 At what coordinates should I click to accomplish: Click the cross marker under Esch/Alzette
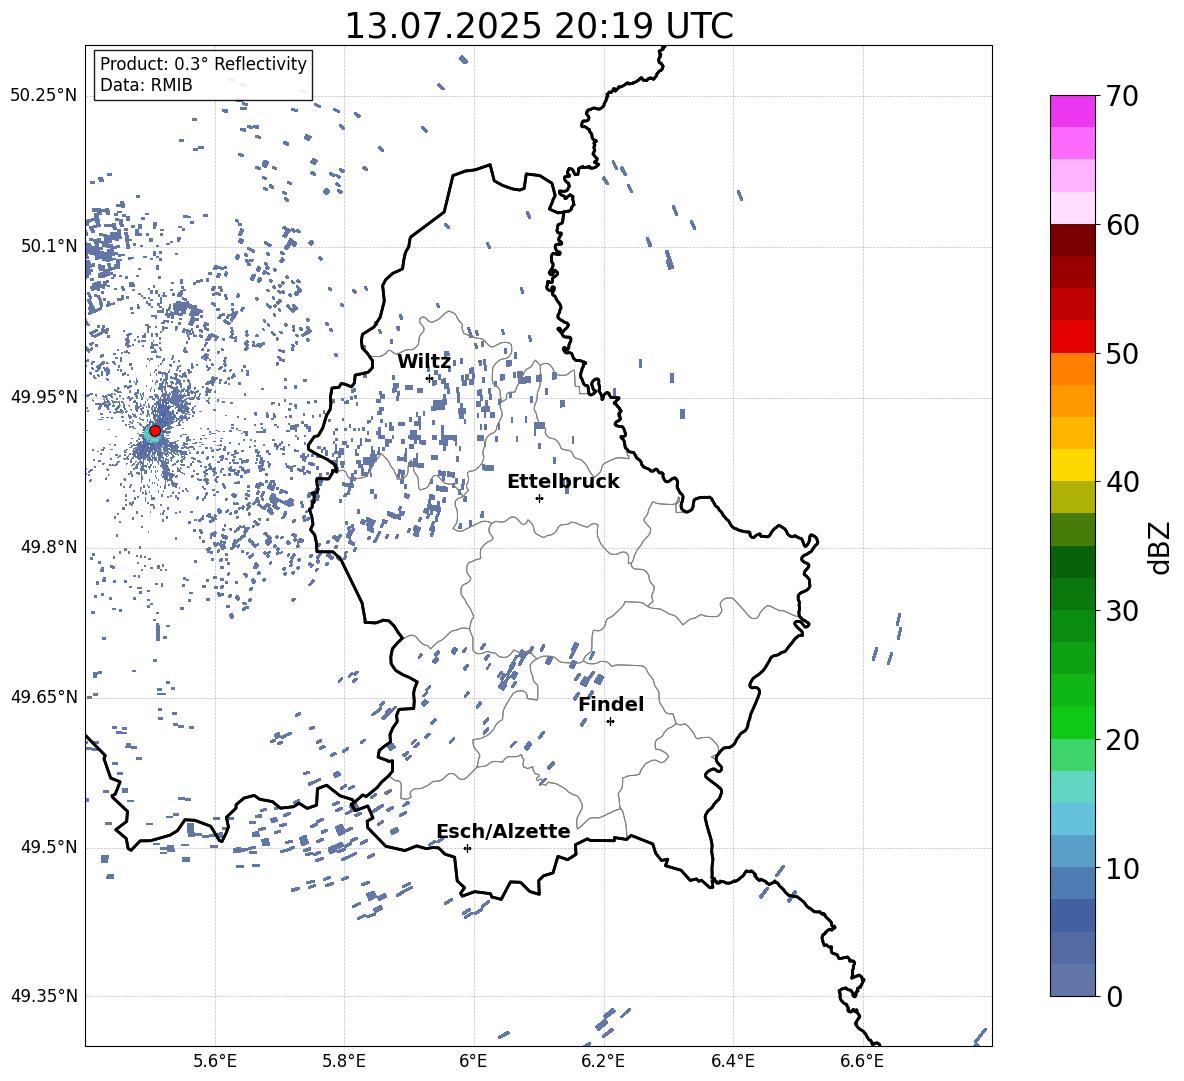tap(467, 848)
